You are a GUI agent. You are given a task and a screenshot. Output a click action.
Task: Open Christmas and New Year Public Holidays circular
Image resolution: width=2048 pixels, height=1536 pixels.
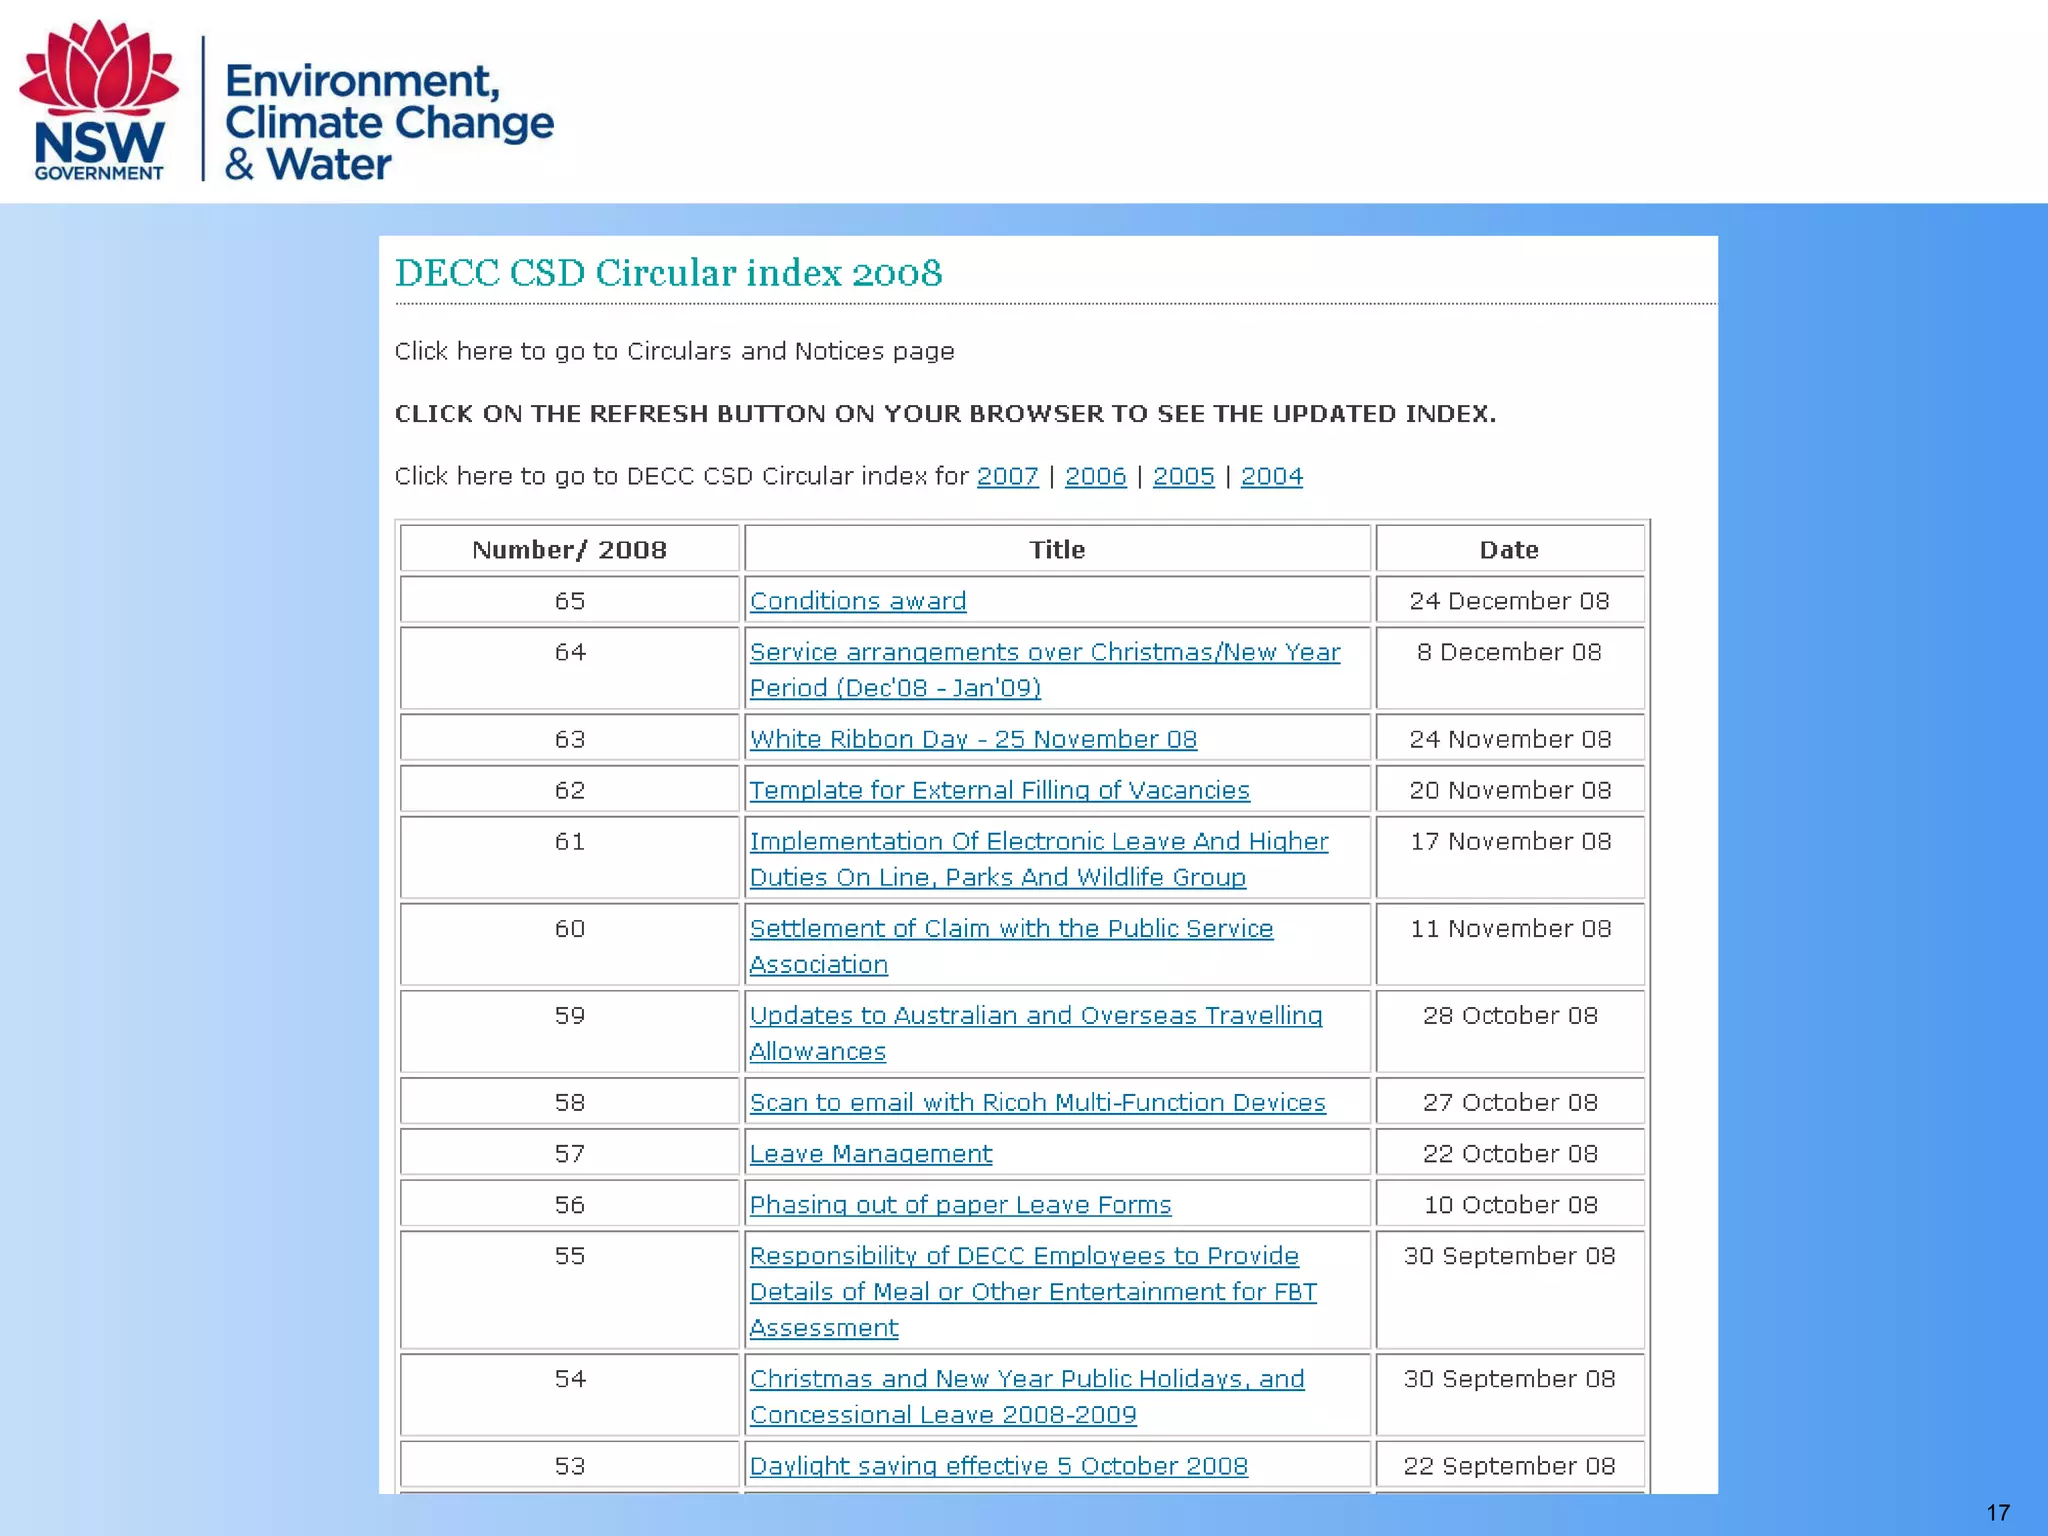click(1026, 1378)
